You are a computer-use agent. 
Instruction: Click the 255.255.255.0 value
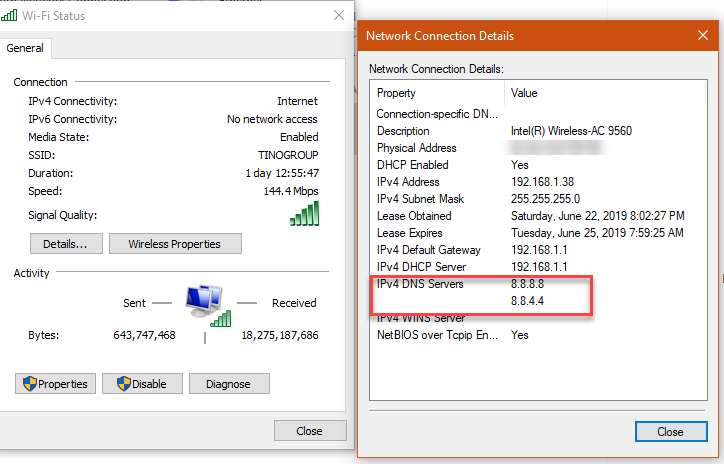tap(545, 199)
